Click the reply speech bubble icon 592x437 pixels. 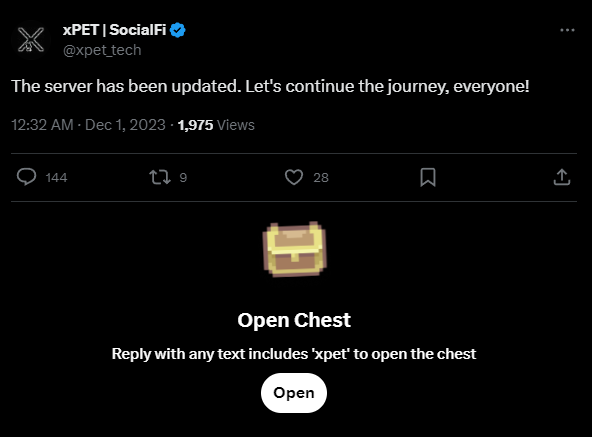point(26,177)
